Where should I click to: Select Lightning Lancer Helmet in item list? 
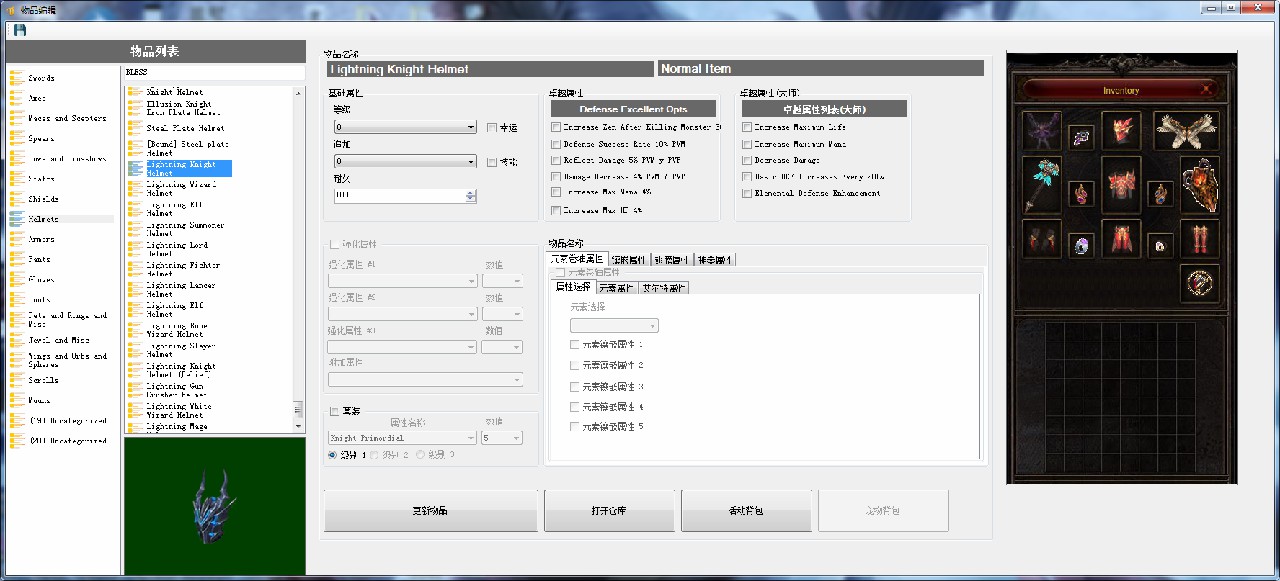coord(172,290)
